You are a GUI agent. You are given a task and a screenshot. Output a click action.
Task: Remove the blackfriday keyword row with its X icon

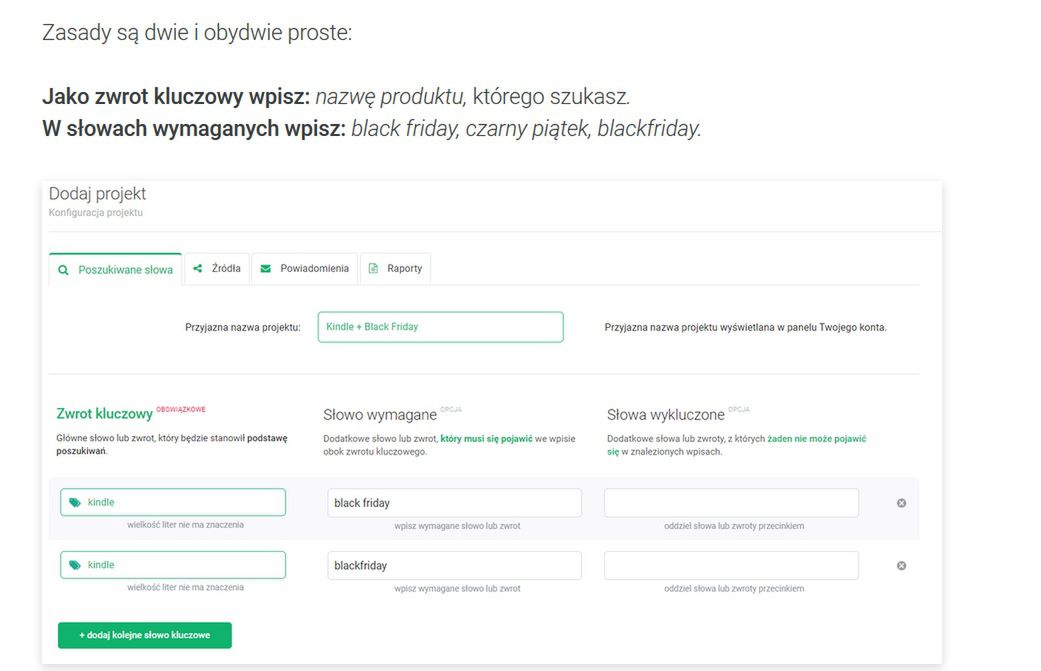901,565
